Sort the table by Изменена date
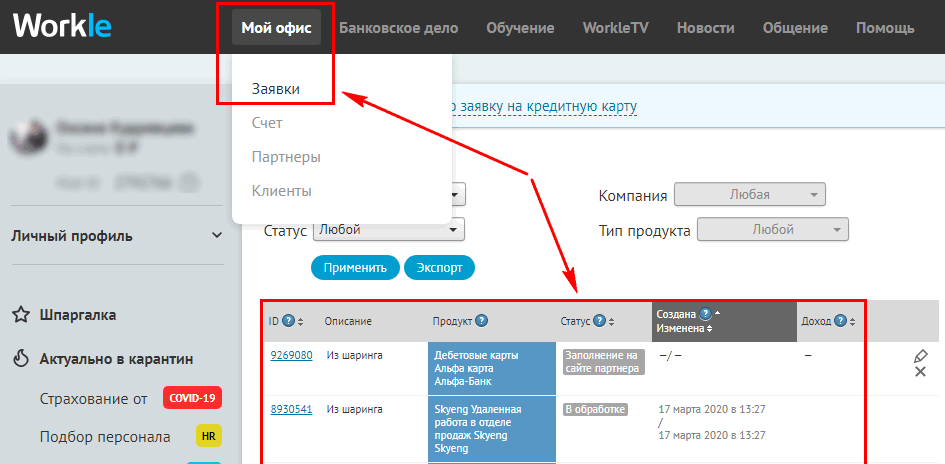The height and width of the screenshot is (464, 945). 709,329
